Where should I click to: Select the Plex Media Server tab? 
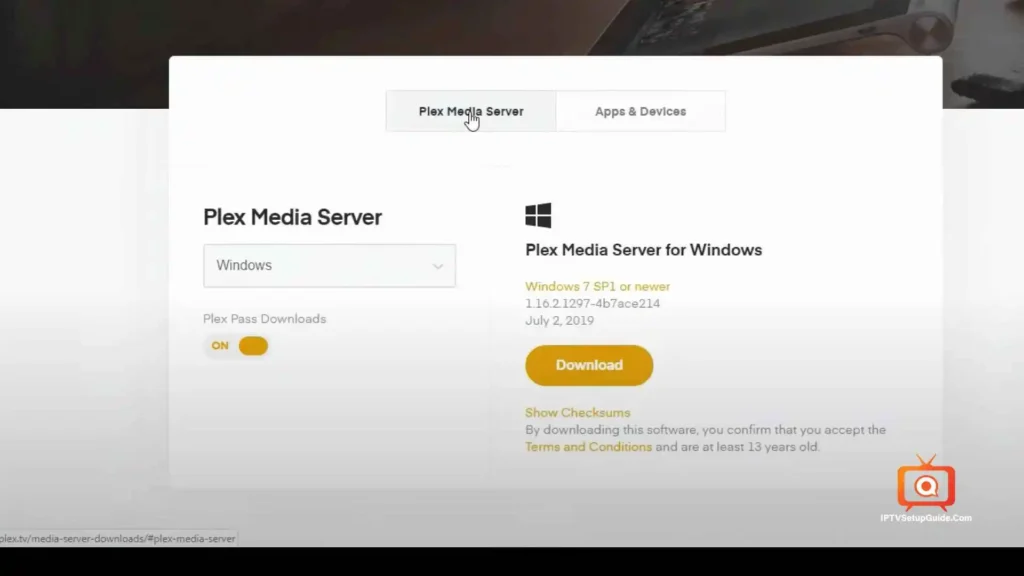click(x=470, y=111)
